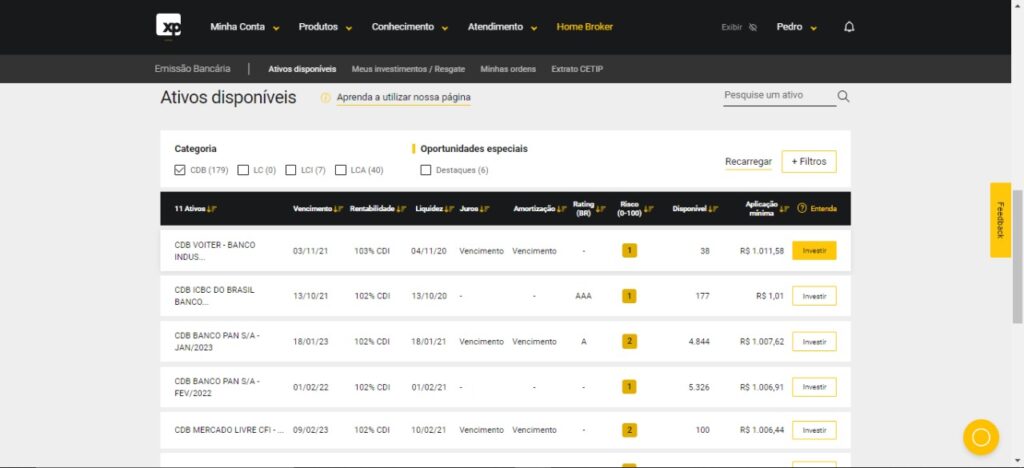Viewport: 1024px width, 468px height.
Task: Click the XP logo icon
Action: click(x=168, y=27)
